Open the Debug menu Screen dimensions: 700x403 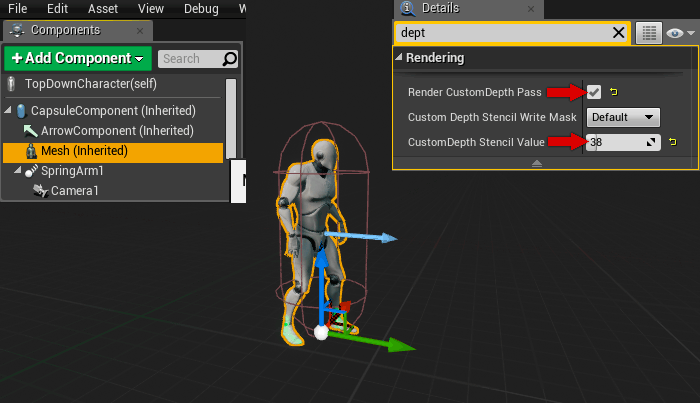(x=201, y=8)
